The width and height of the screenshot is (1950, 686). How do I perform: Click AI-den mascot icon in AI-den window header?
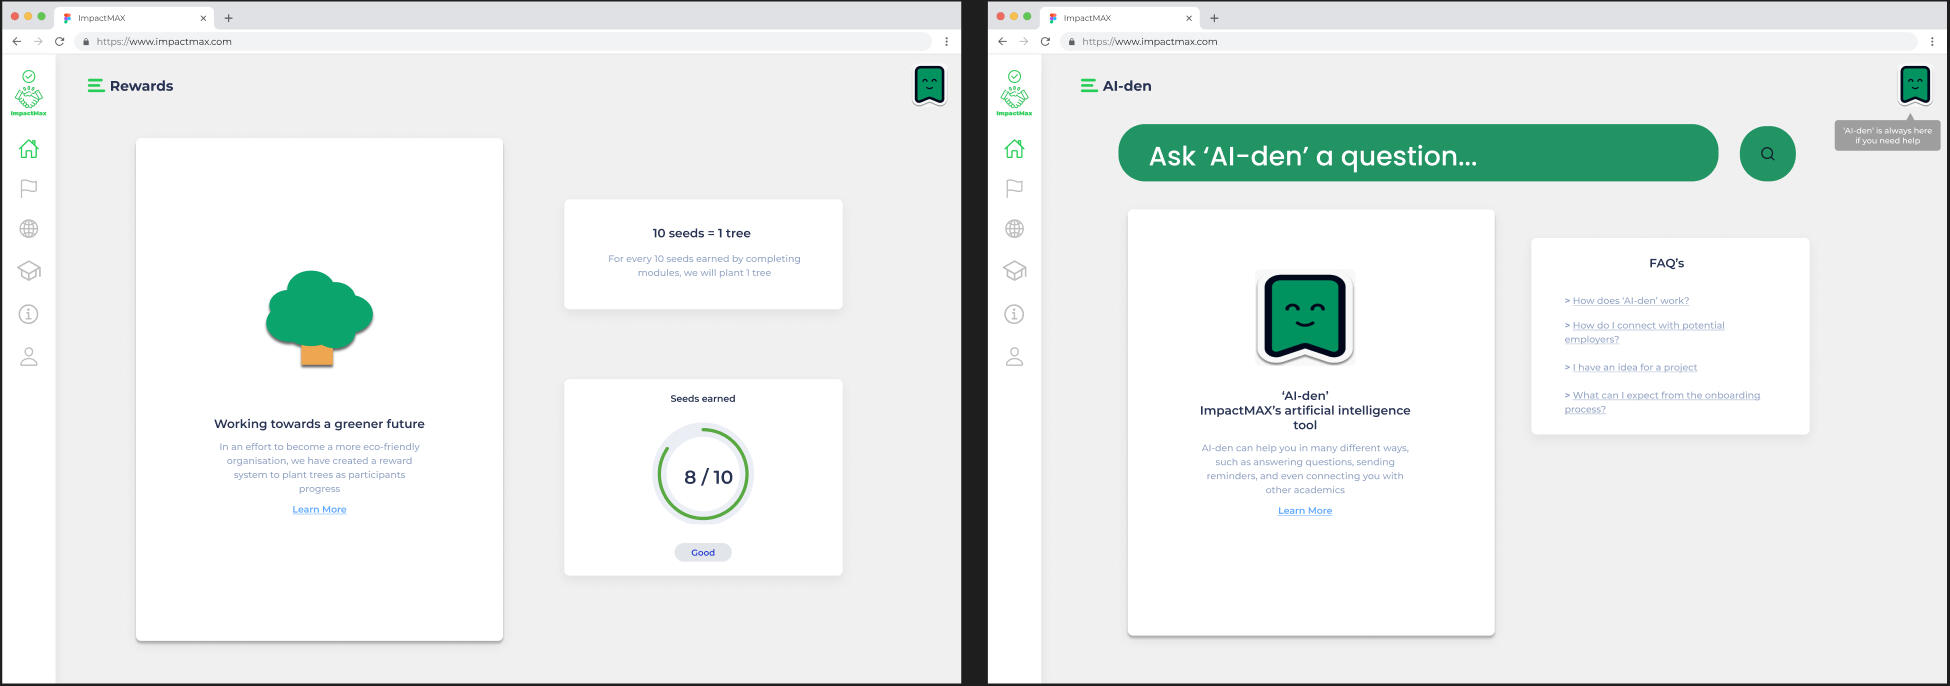coord(1915,85)
